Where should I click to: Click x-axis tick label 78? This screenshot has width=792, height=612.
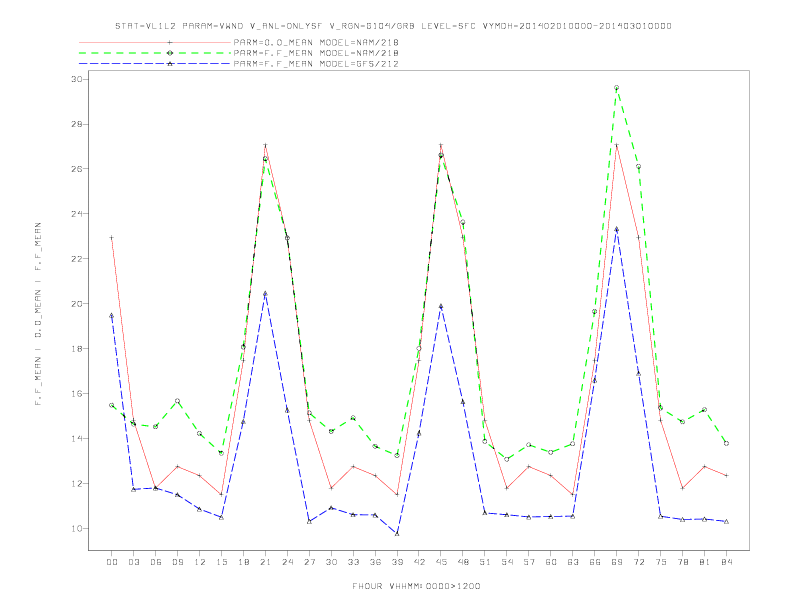pos(682,562)
